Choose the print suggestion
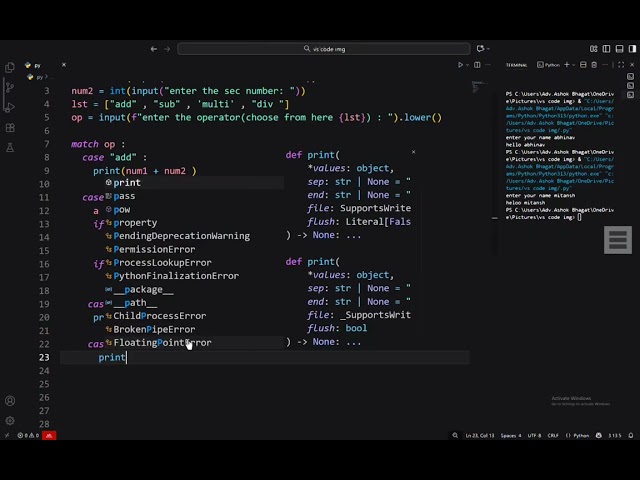 (194, 182)
